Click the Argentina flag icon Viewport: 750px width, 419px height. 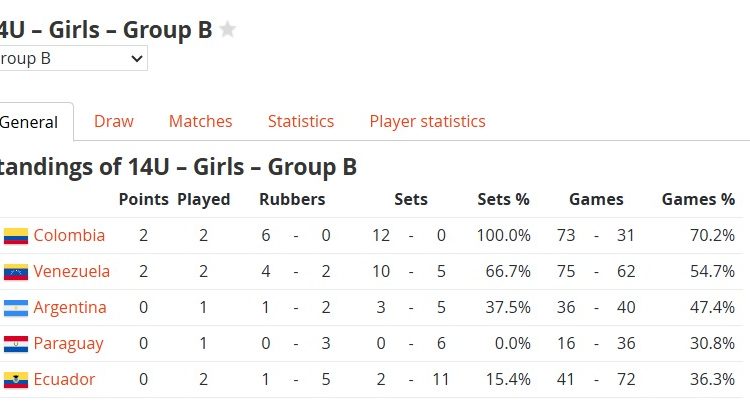pos(15,308)
